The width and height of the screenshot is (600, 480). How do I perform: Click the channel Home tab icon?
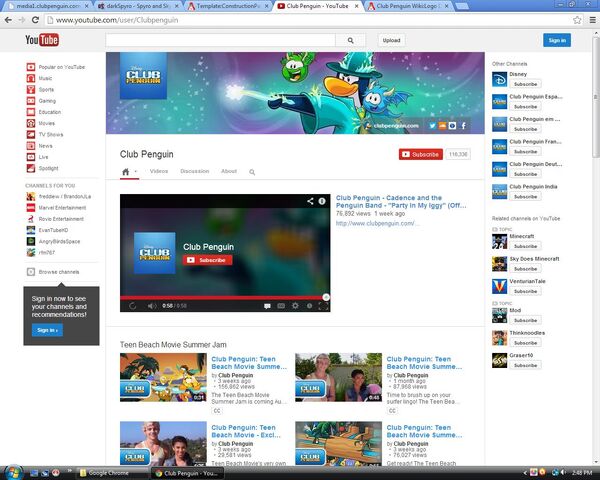point(126,171)
